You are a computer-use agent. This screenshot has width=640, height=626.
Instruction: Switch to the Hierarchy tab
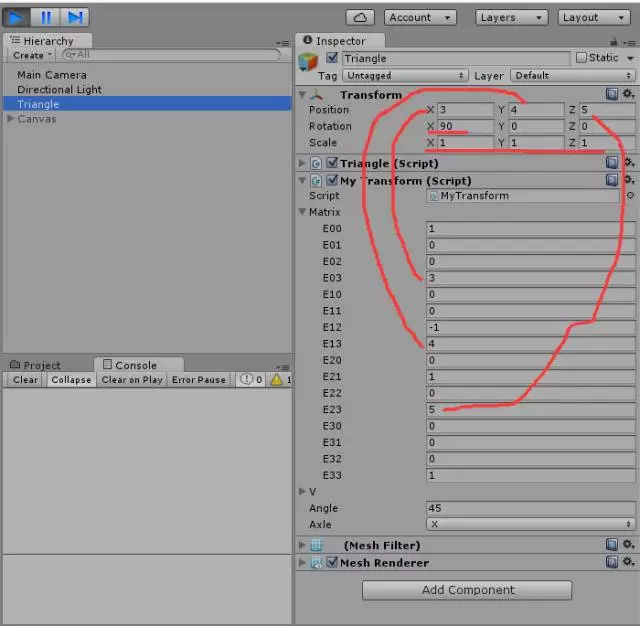coord(47,41)
